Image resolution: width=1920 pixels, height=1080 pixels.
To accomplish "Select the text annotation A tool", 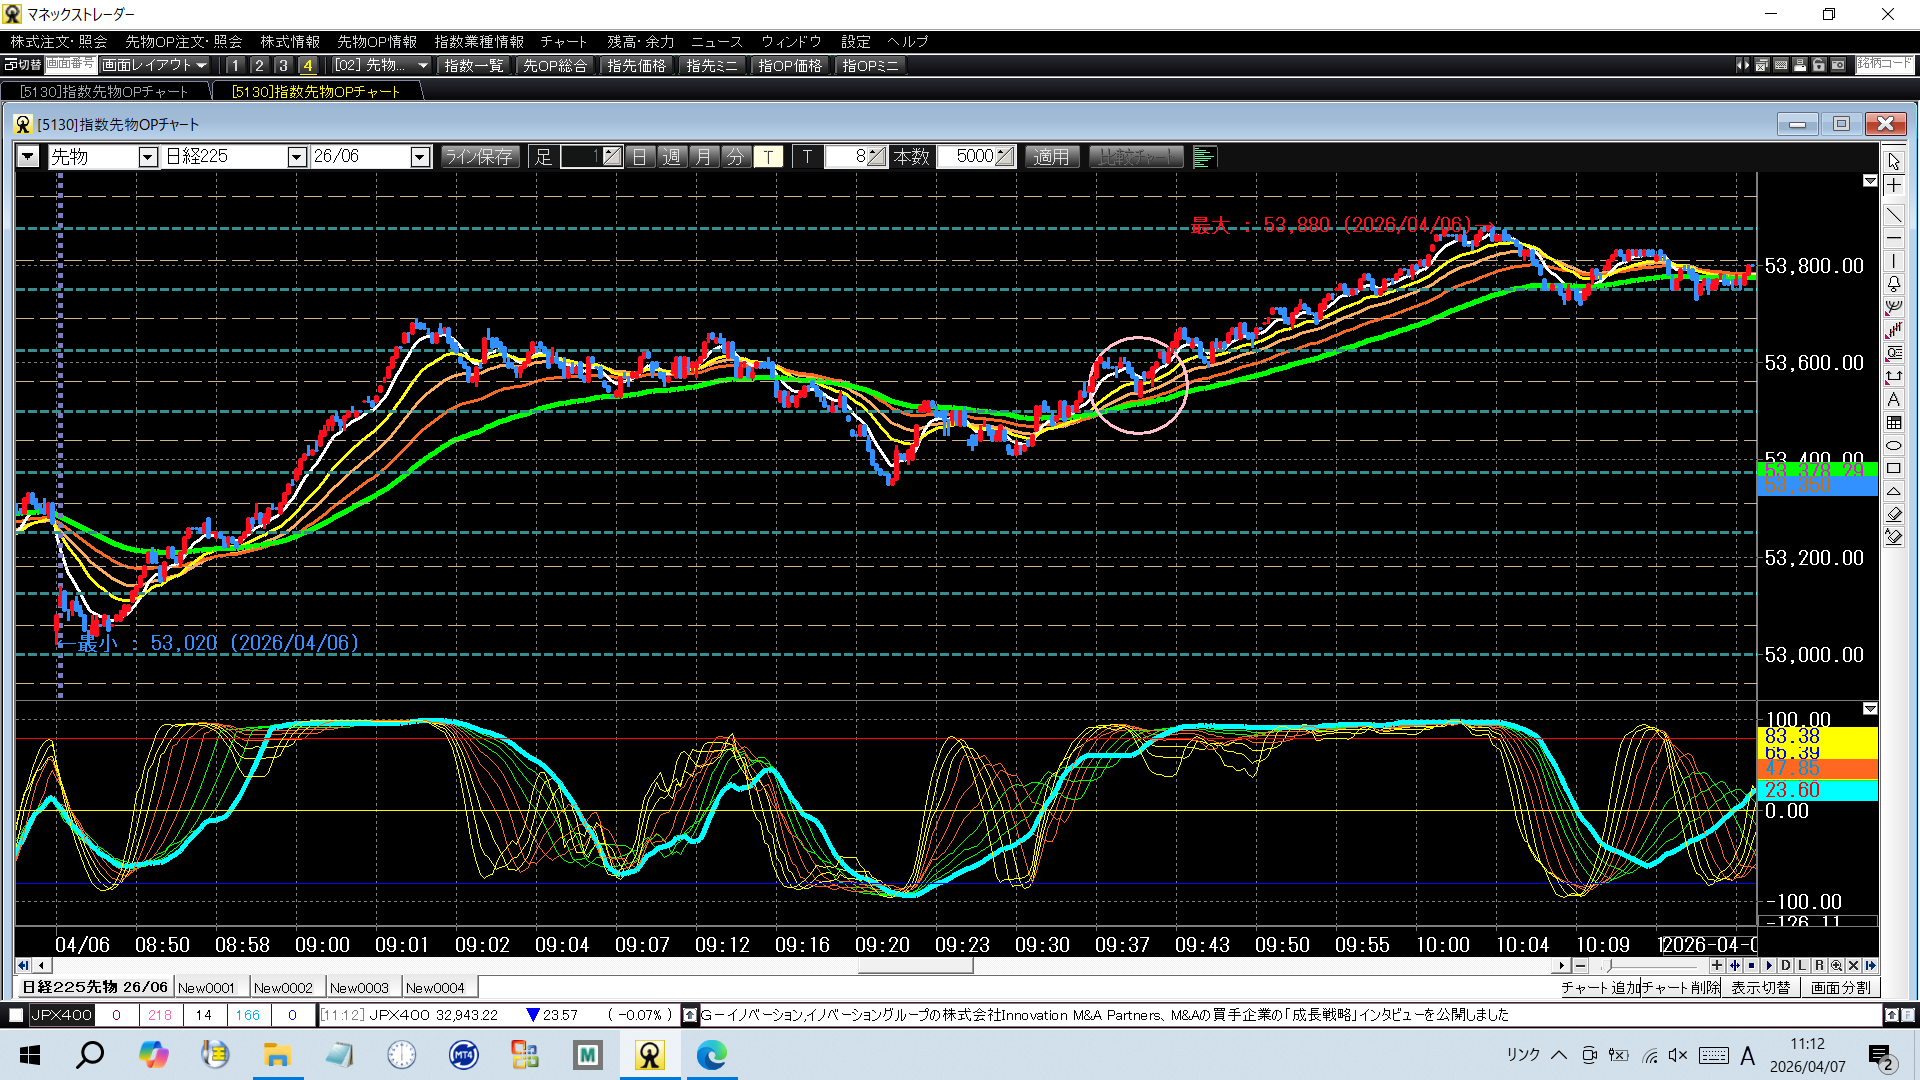I will [x=1894, y=400].
